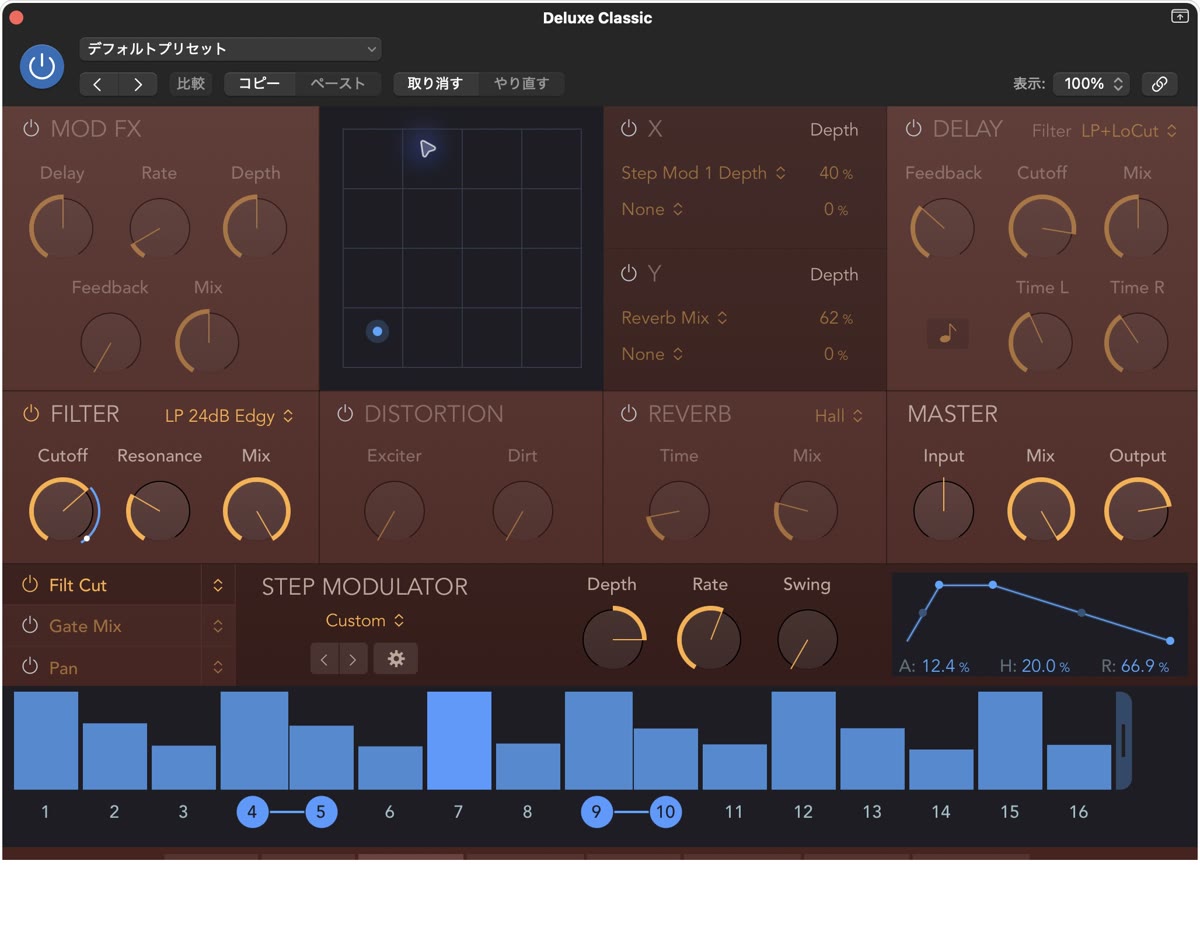Click the step 10 tie circle
The width and height of the screenshot is (1200, 930).
click(x=665, y=812)
